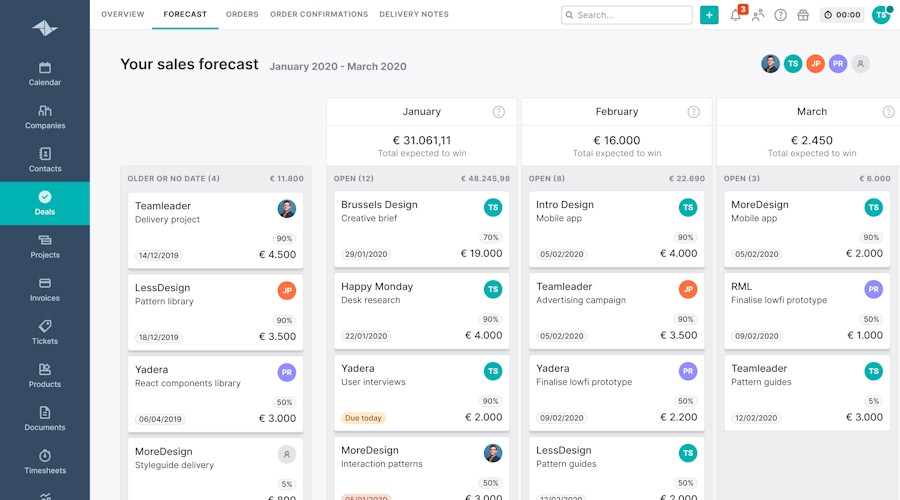This screenshot has height=500, width=900.
Task: Show January column help info
Action: point(499,112)
